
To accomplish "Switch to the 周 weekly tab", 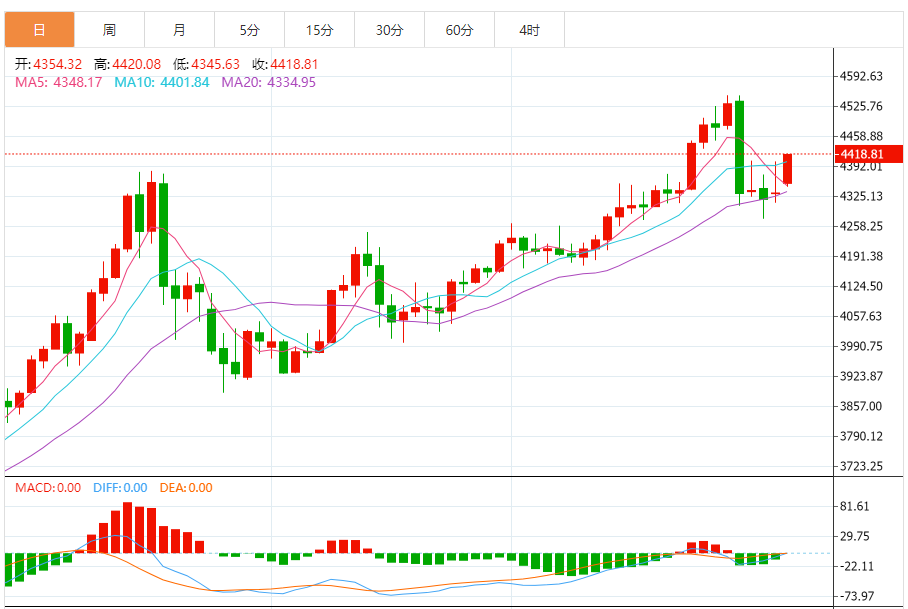I will point(109,30).
